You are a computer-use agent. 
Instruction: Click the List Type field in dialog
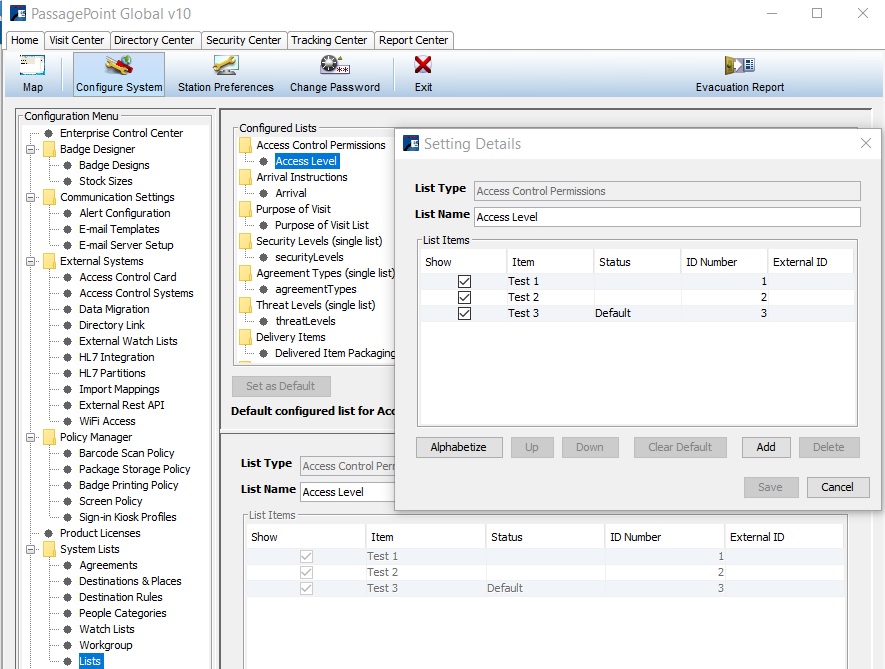click(667, 191)
